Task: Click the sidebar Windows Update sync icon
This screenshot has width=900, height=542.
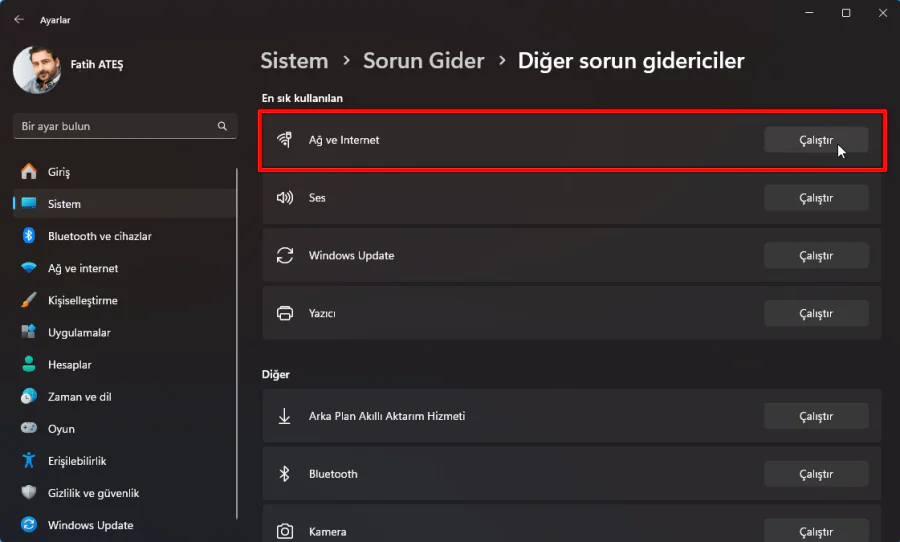Action: click(29, 524)
